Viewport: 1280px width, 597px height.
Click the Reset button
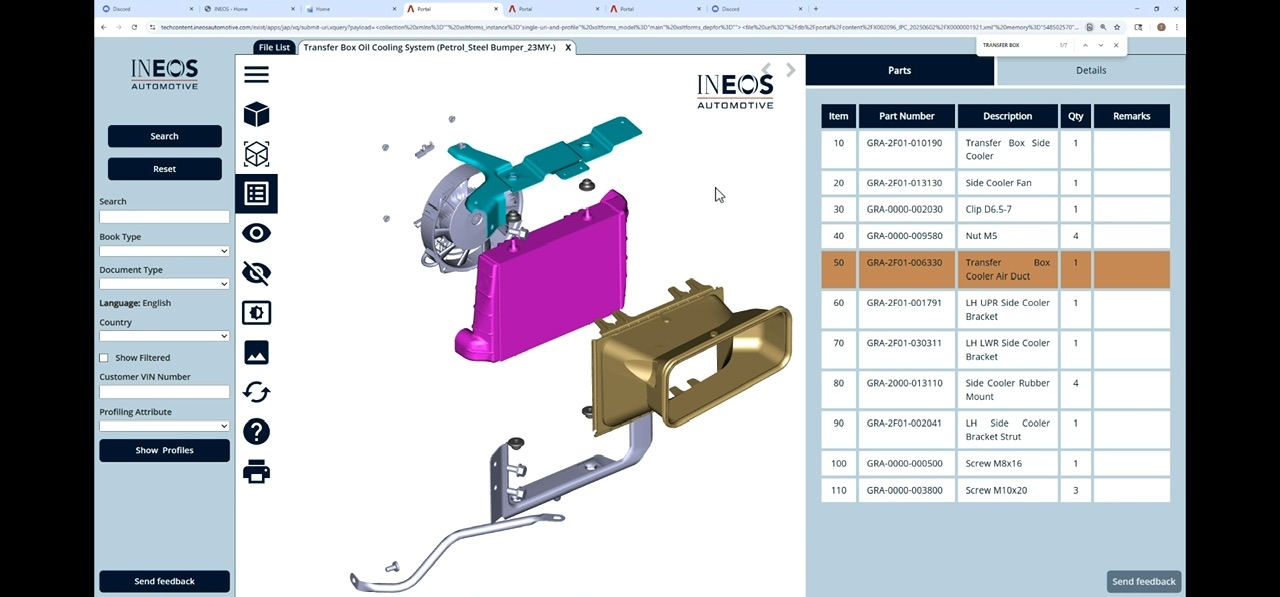(x=164, y=169)
